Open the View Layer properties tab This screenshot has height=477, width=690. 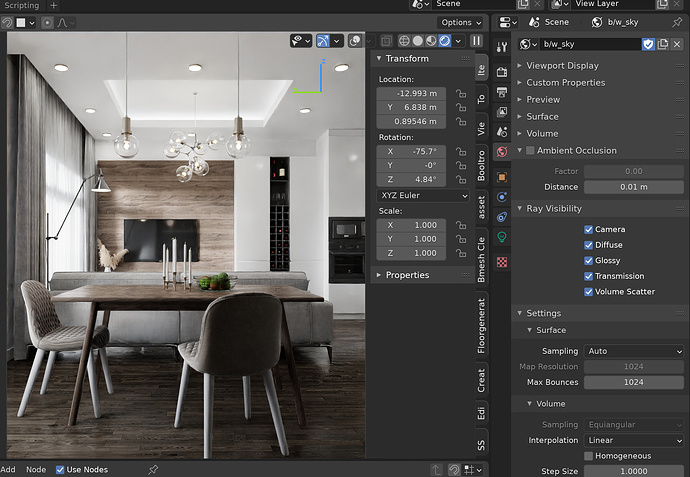[502, 112]
